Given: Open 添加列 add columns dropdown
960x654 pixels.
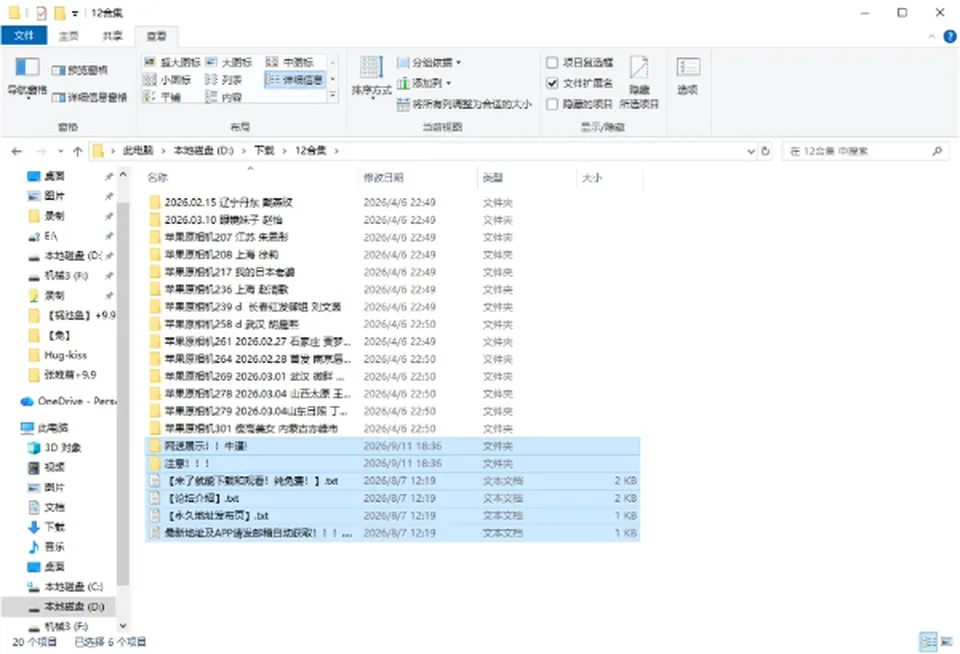Looking at the screenshot, I should (x=424, y=83).
